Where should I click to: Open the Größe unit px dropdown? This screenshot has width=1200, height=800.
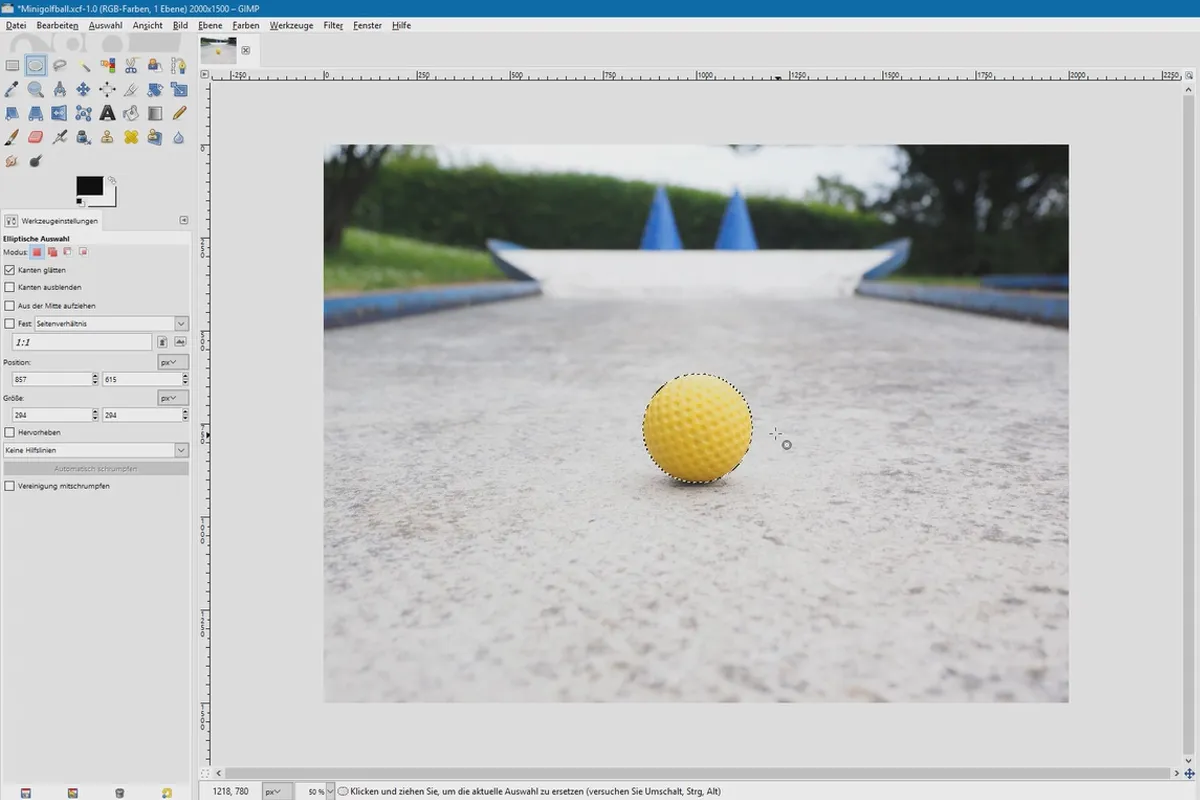tap(173, 397)
